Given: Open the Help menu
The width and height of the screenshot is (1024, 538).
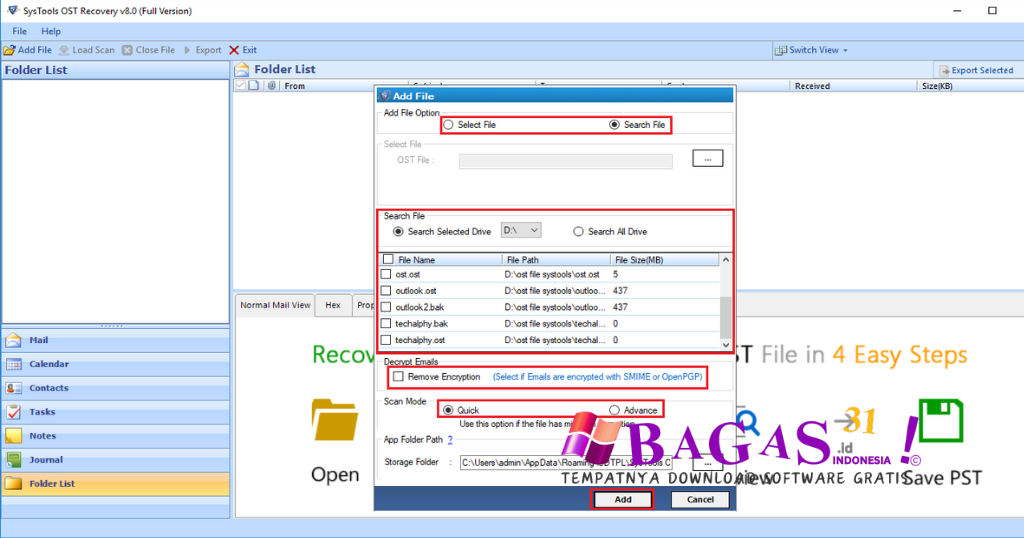Looking at the screenshot, I should (51, 31).
